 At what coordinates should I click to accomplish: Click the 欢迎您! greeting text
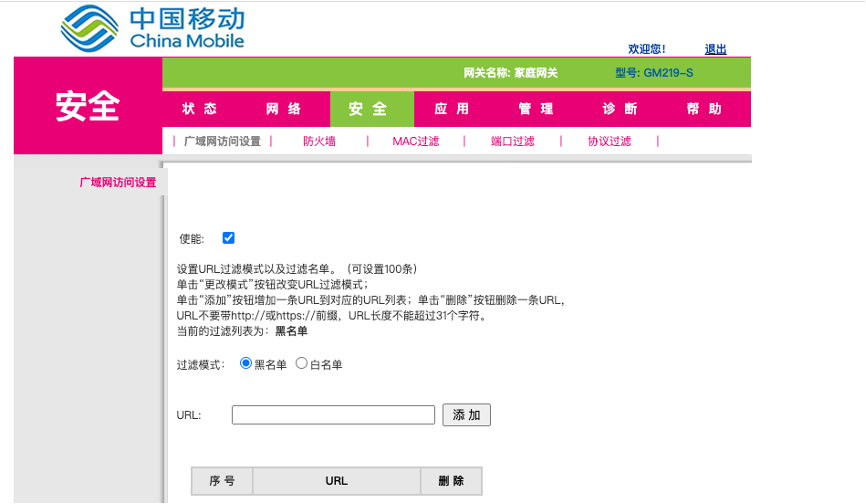(x=646, y=49)
